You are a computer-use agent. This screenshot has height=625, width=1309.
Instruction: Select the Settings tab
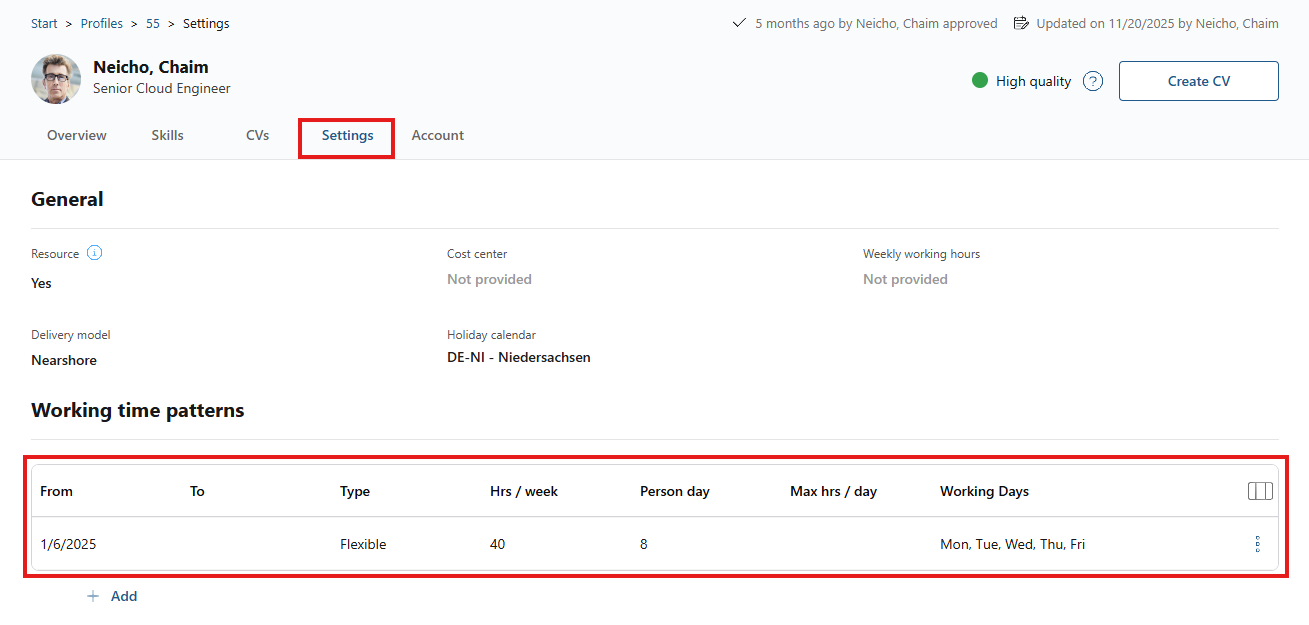coord(347,137)
